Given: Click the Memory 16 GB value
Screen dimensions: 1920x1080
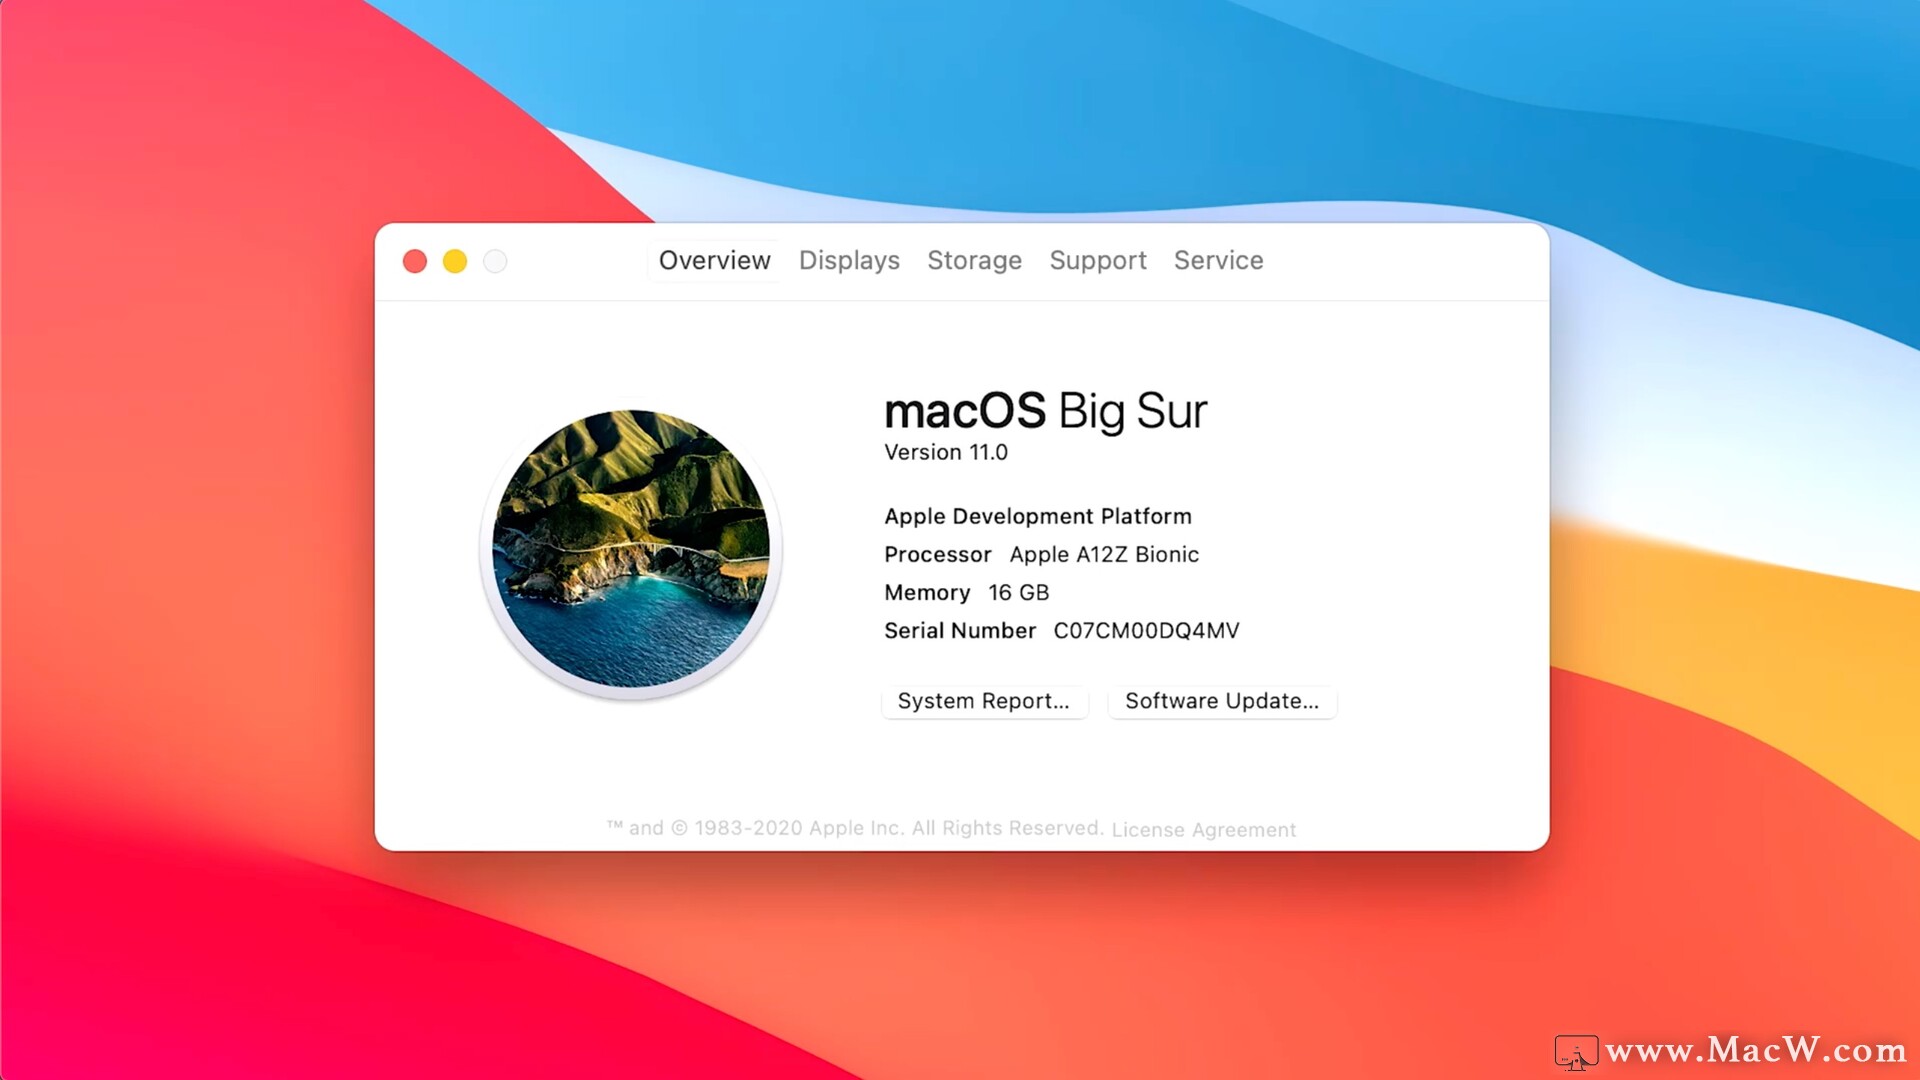Looking at the screenshot, I should click(1018, 592).
